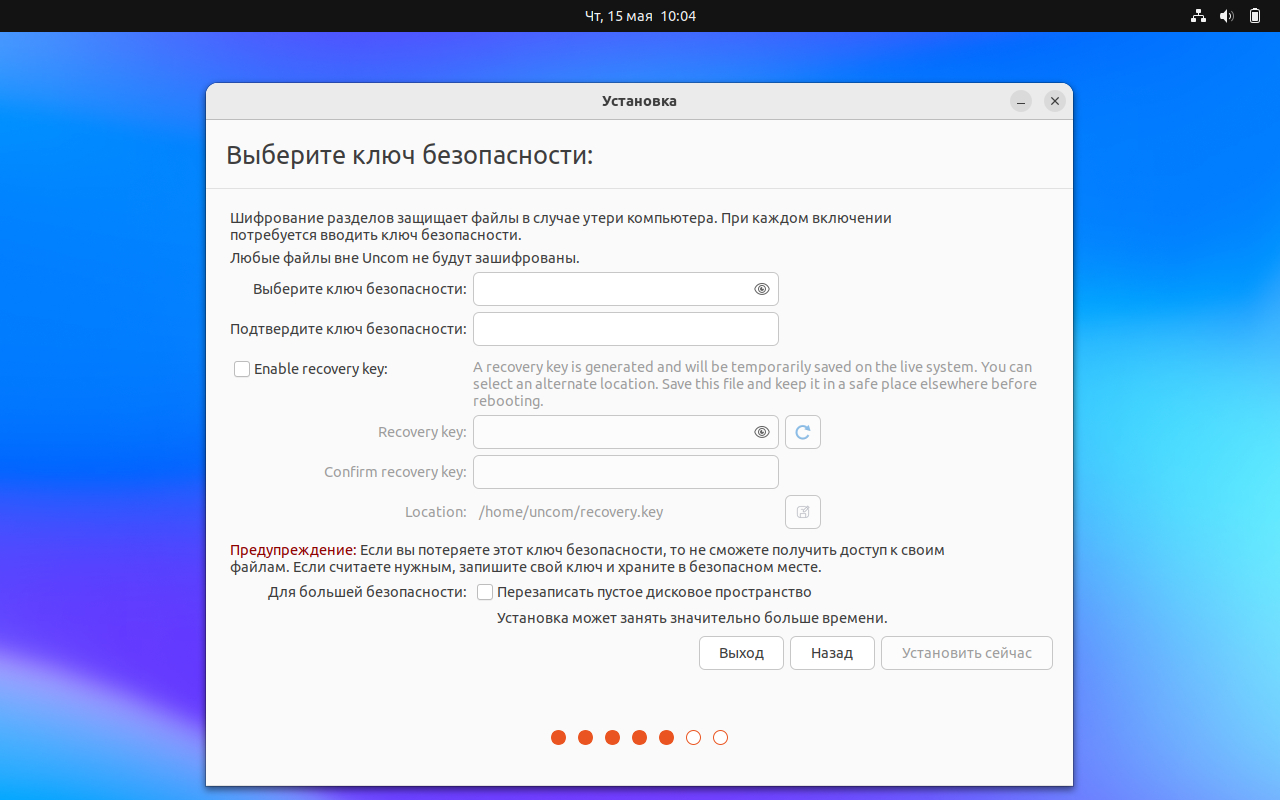Open the volume speaker icon in top bar
The image size is (1280, 800).
coord(1227,16)
